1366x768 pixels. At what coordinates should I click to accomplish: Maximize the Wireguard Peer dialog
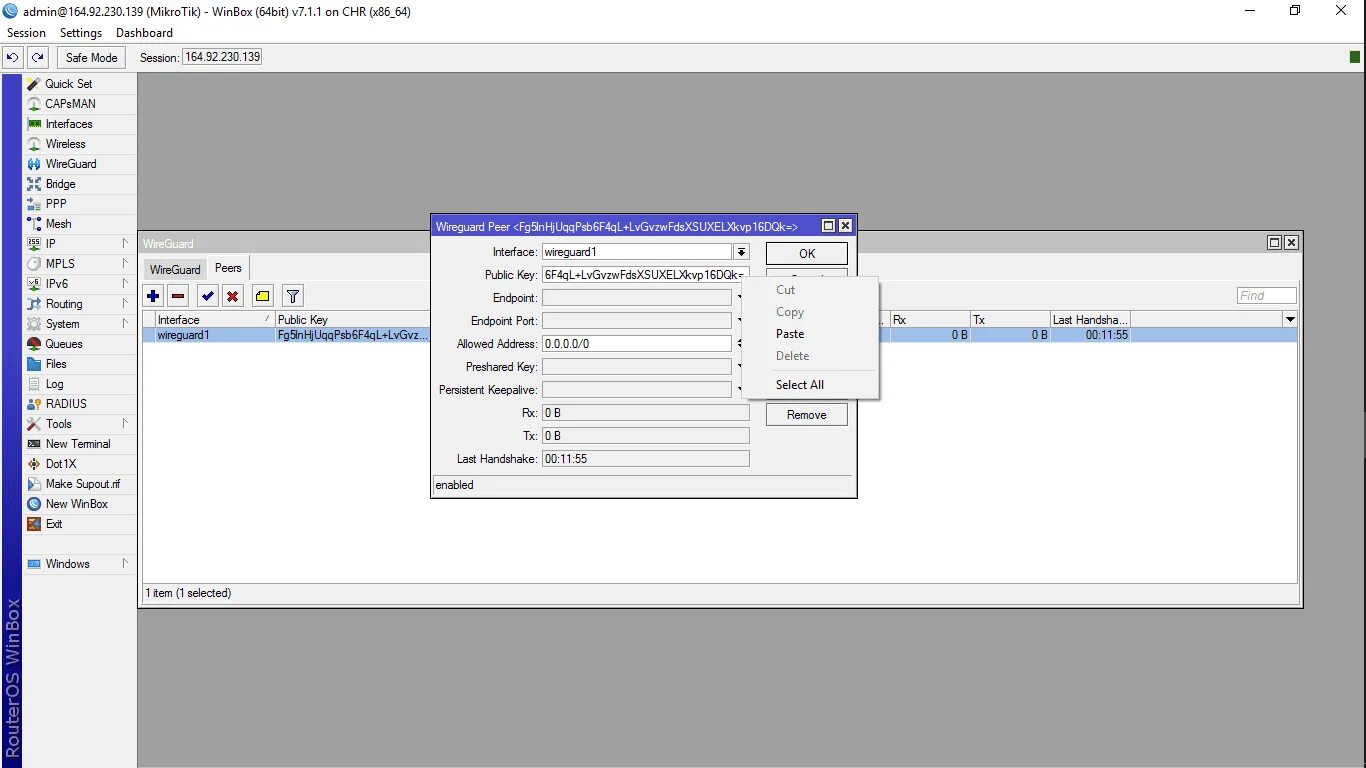828,226
